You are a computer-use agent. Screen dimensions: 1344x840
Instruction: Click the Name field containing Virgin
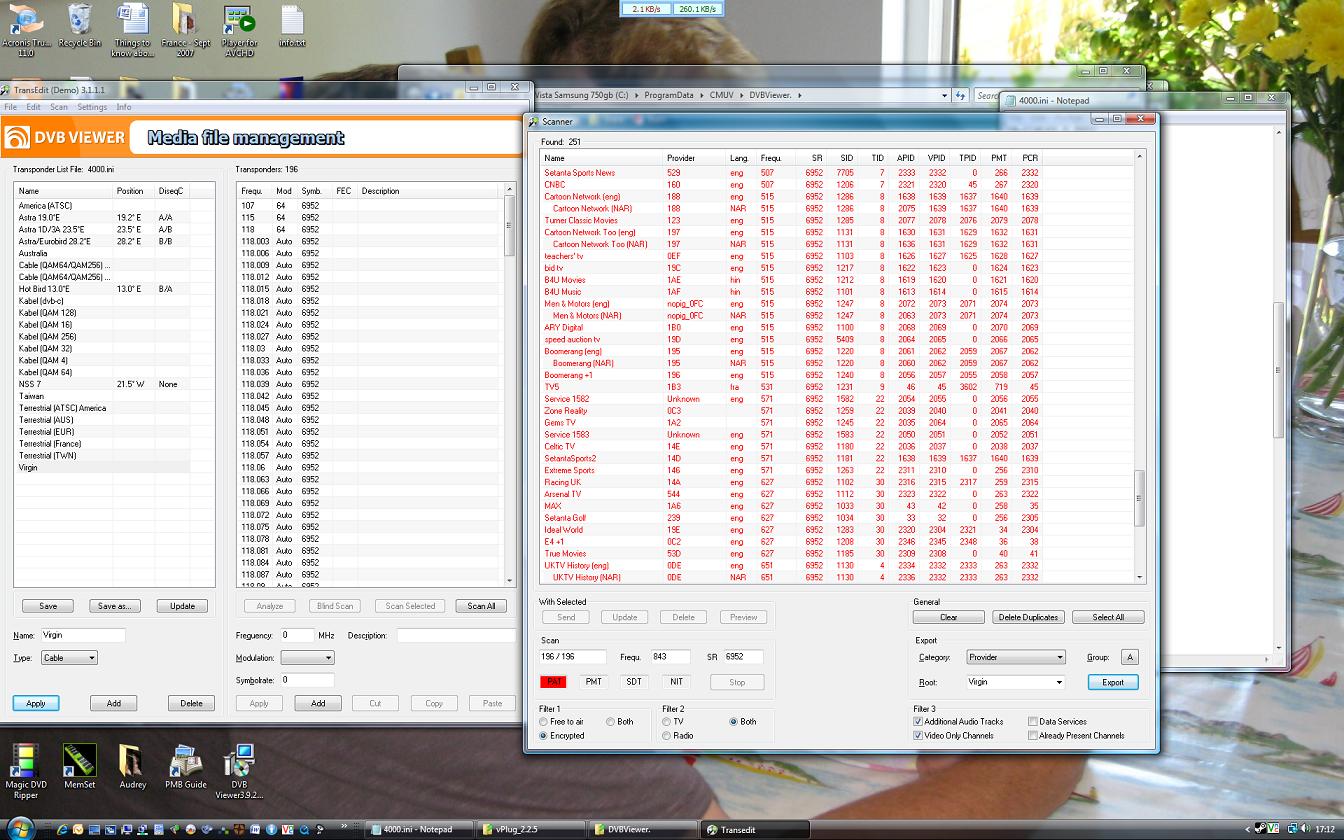click(83, 635)
